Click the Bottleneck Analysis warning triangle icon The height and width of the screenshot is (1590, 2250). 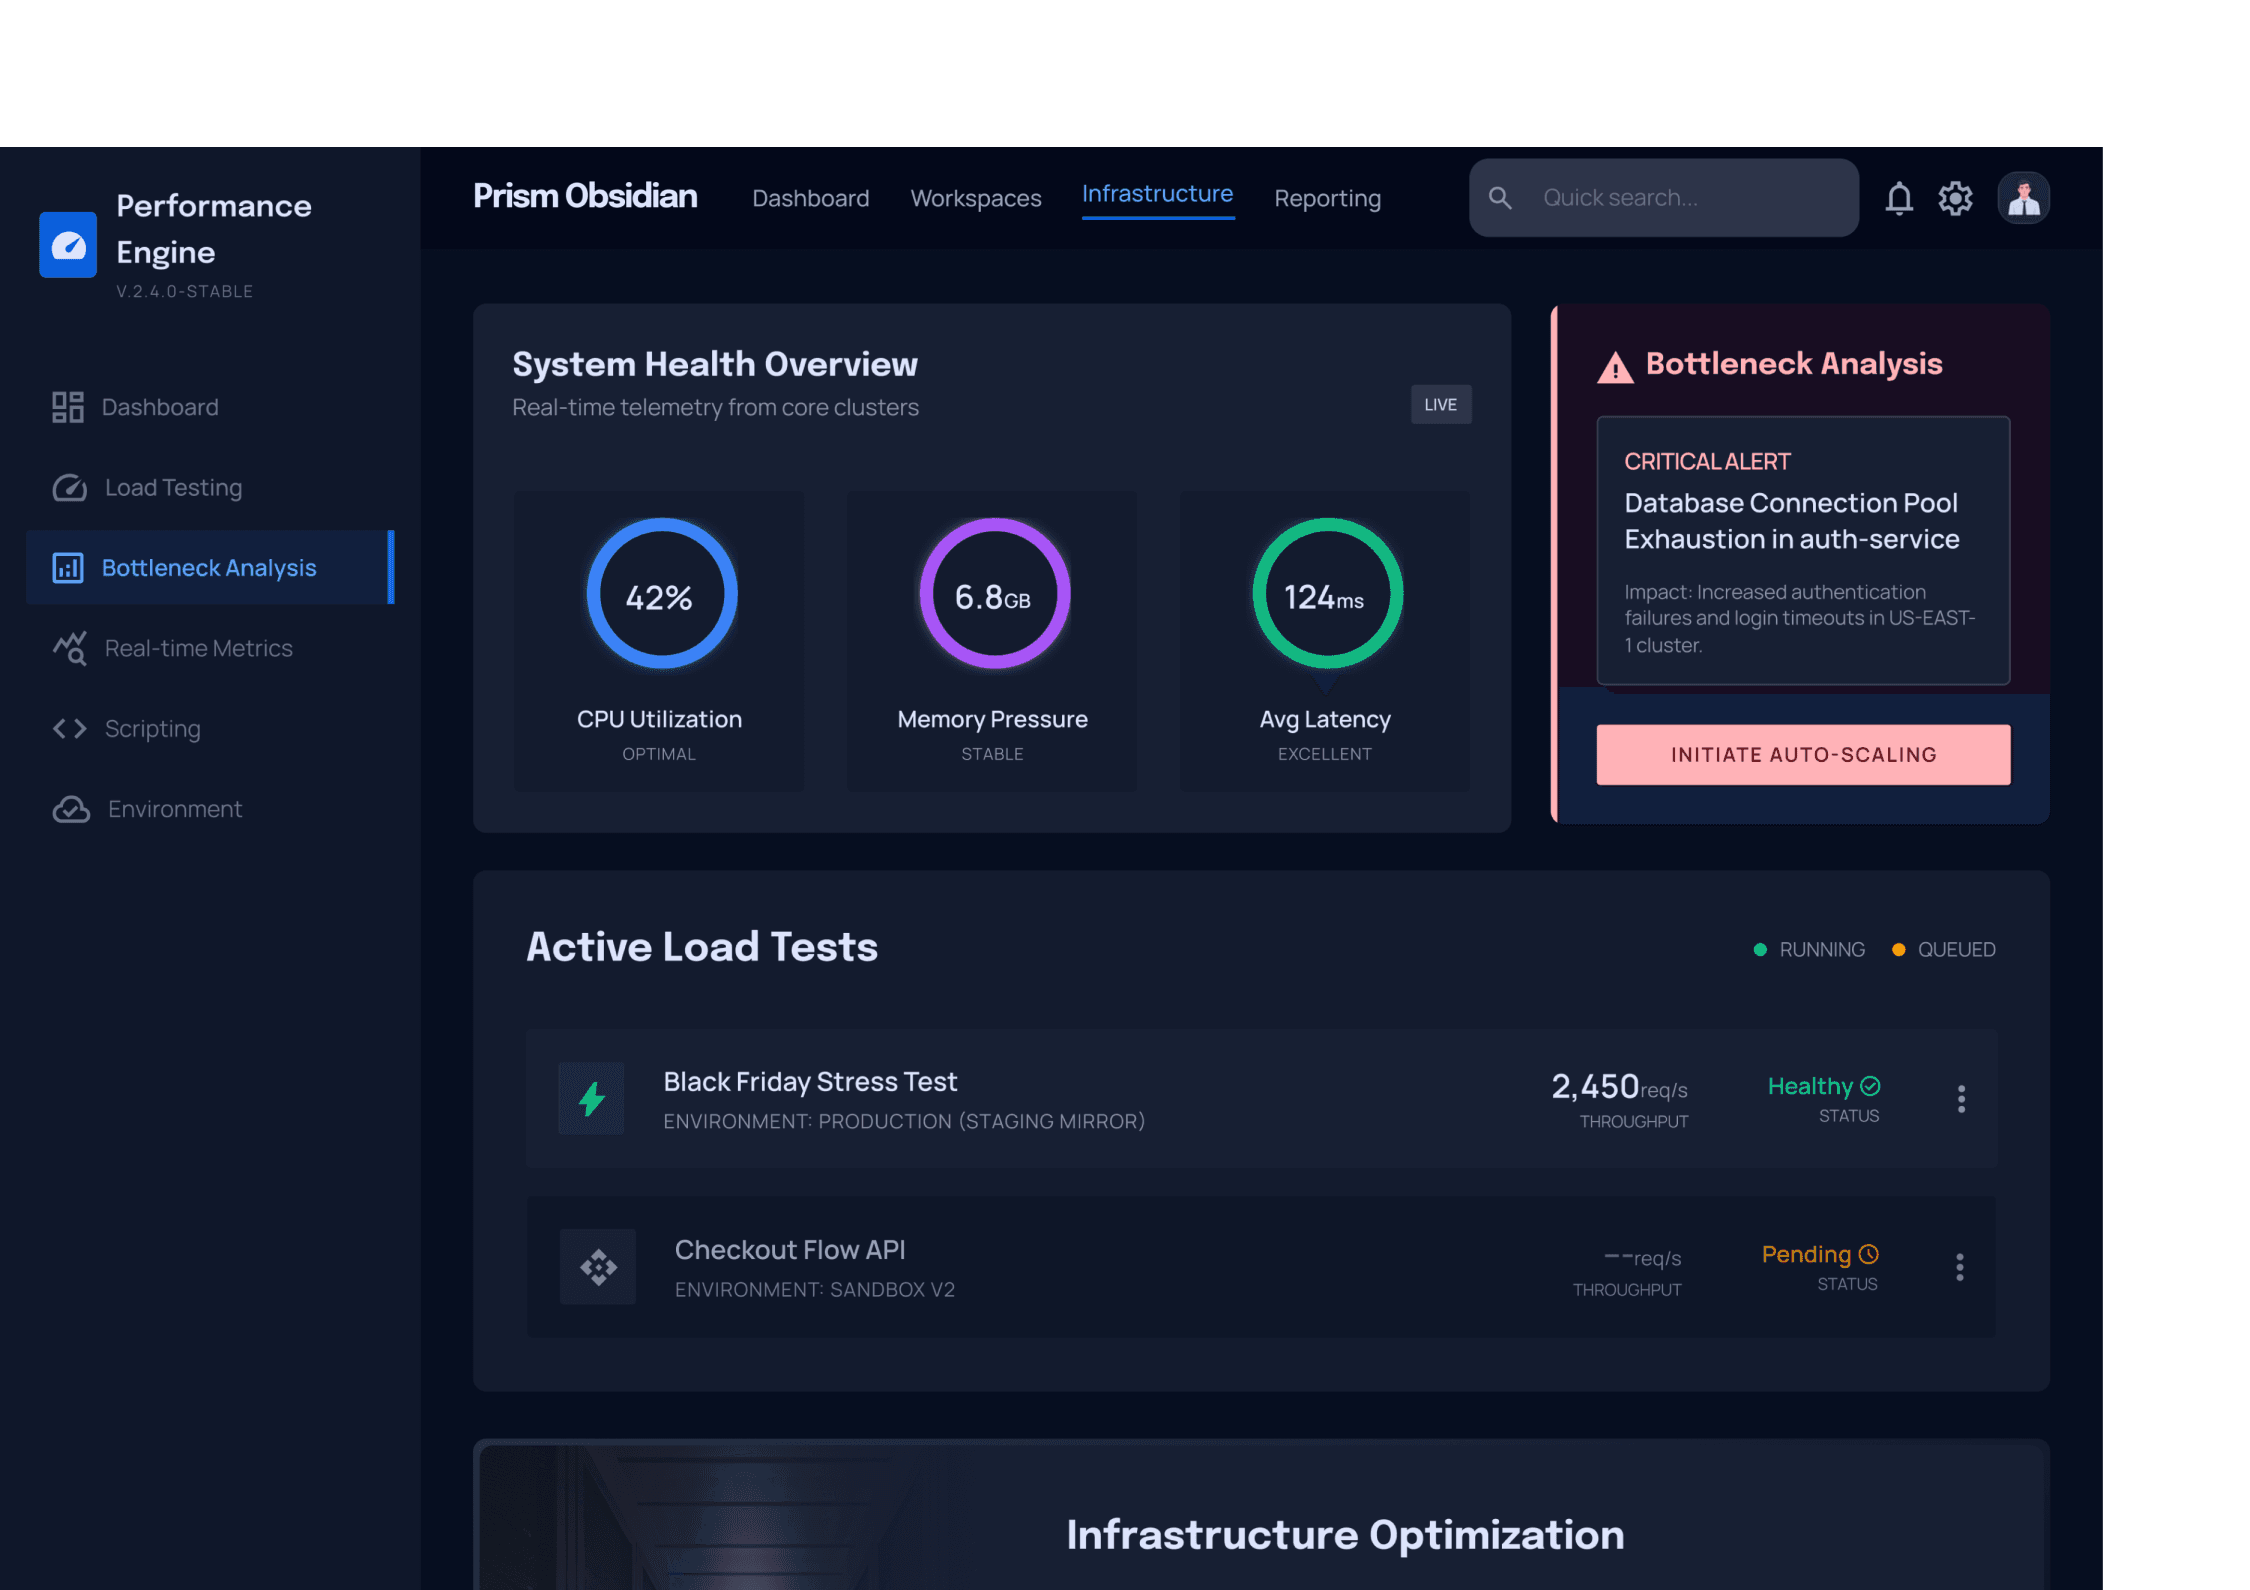point(1614,367)
